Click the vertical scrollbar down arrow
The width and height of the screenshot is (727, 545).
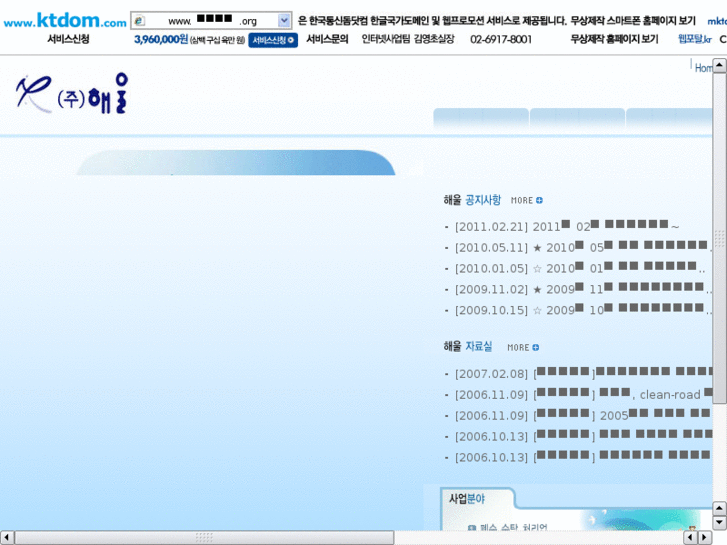(719, 522)
